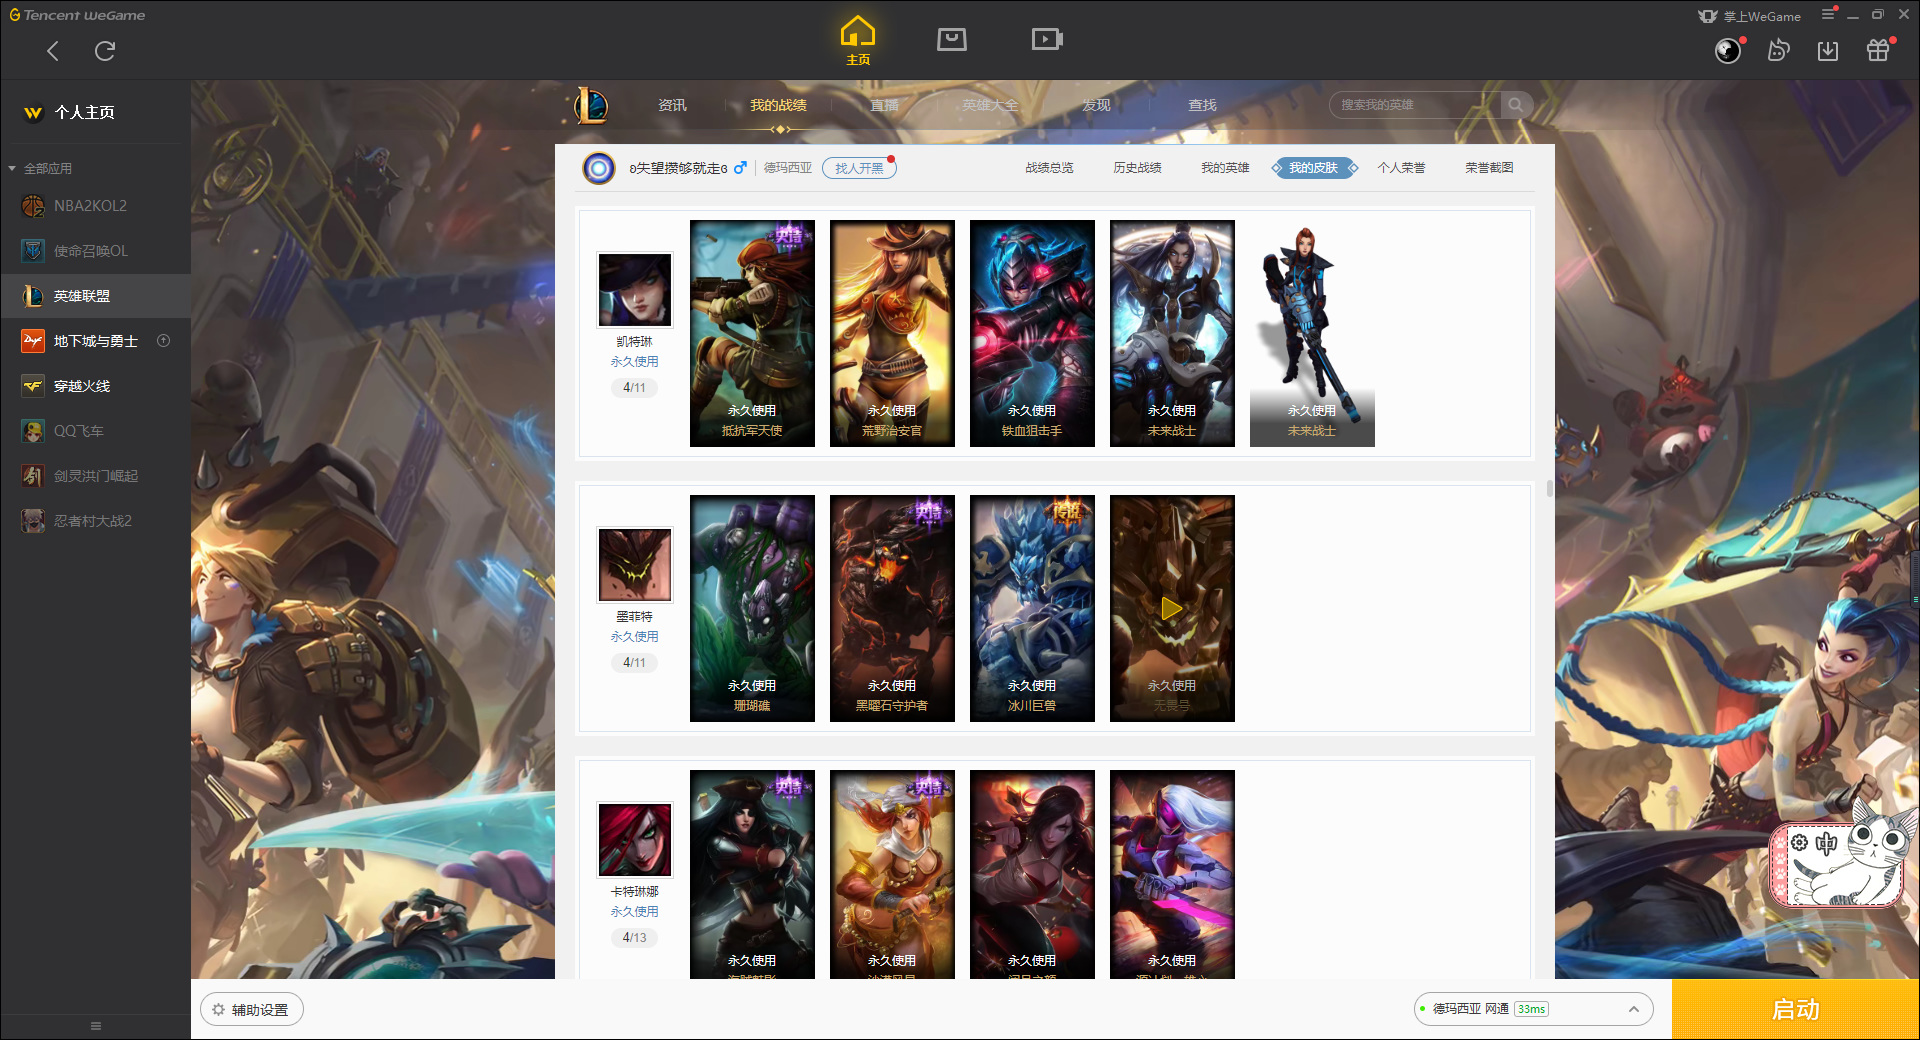This screenshot has height=1040, width=1920.
Task: Expand the 德玛西亚 网通 server dropdown
Action: pyautogui.click(x=1532, y=1009)
